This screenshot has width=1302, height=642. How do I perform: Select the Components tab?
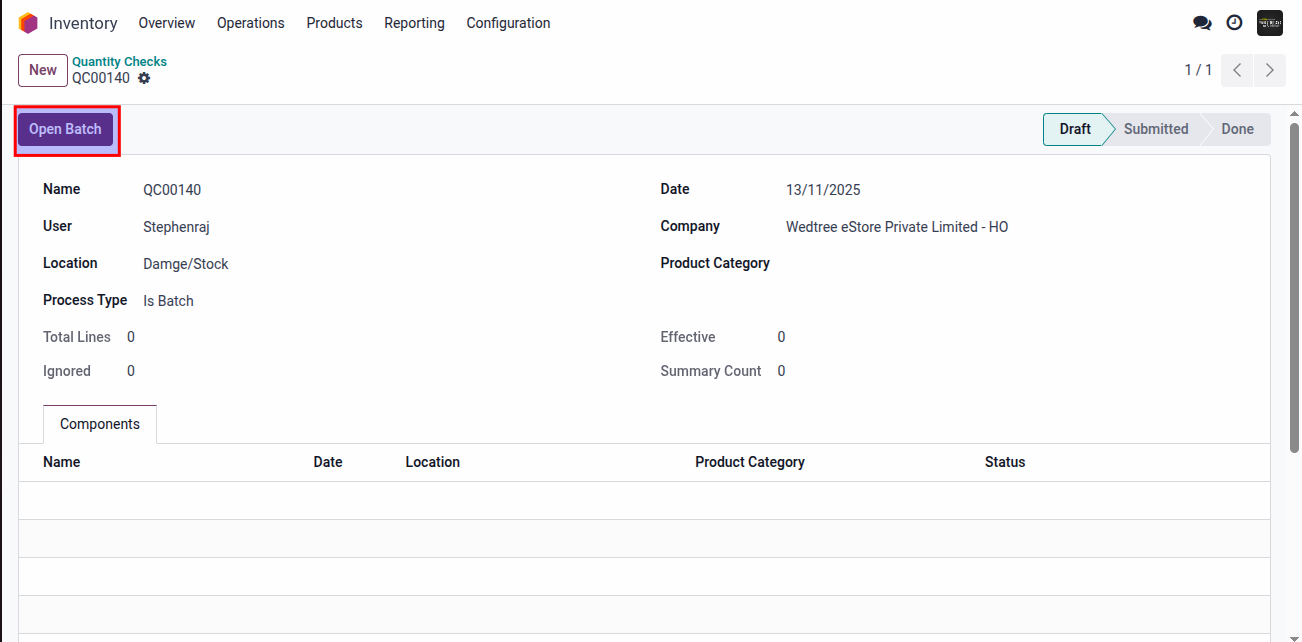(x=100, y=424)
